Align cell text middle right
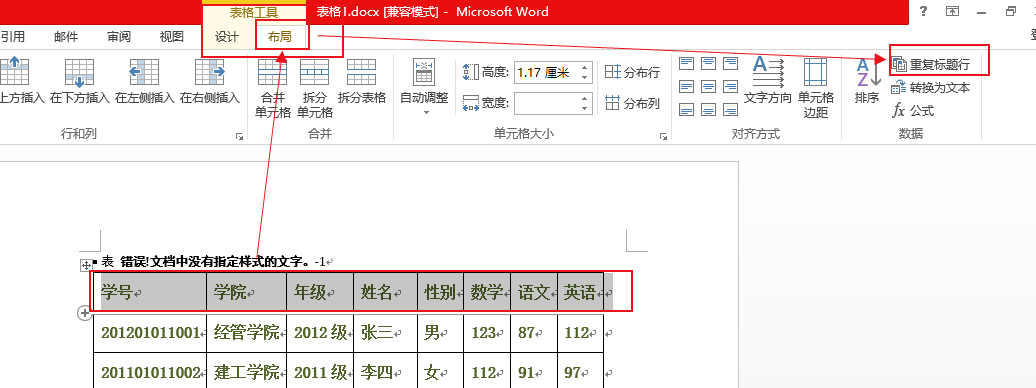The image size is (1036, 388). (730, 87)
